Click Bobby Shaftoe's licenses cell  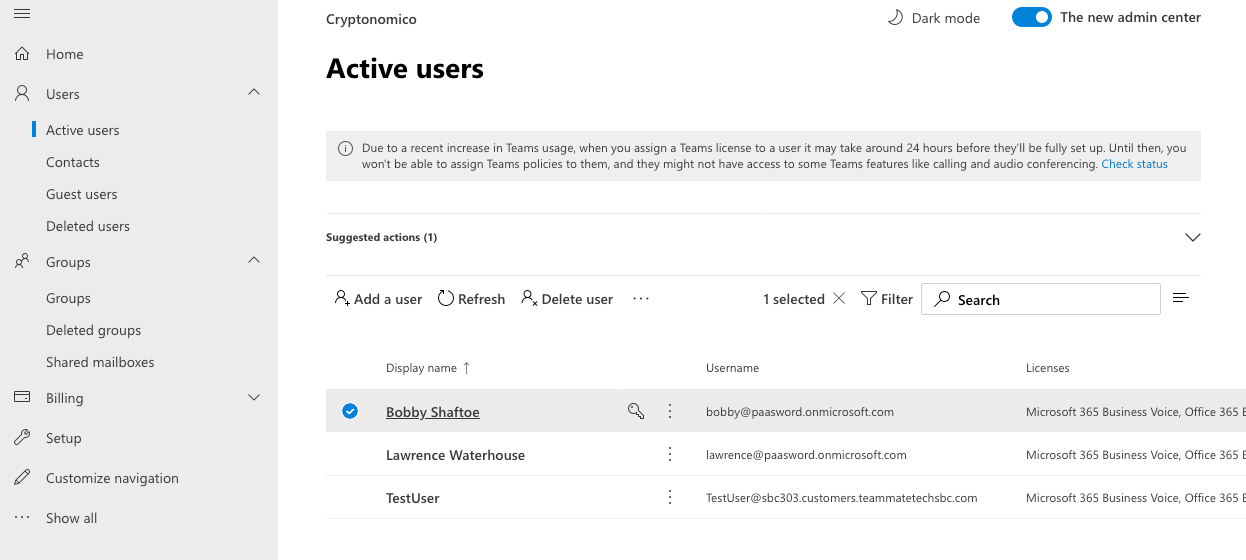coord(1136,411)
